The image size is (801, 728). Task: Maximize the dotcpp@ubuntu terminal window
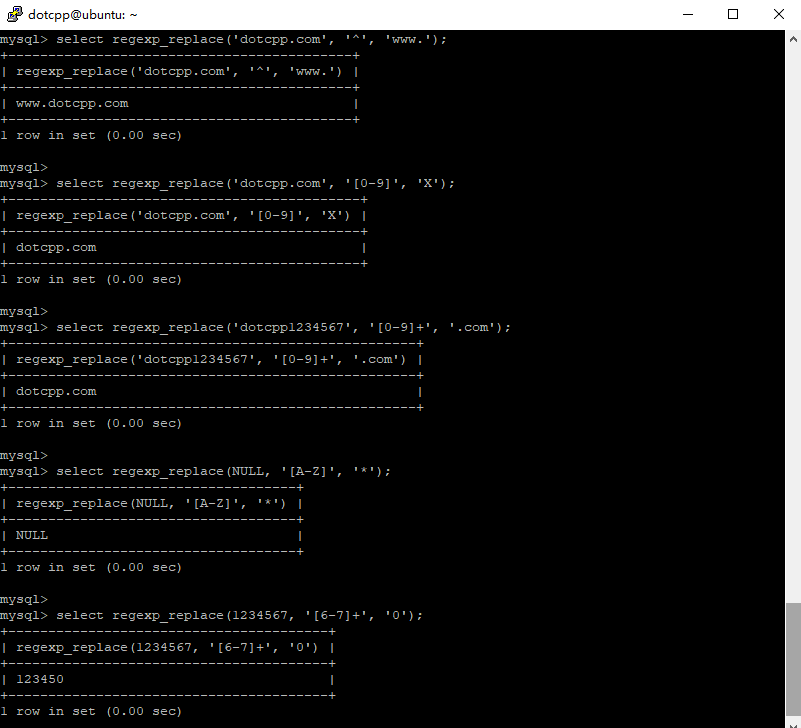coord(733,14)
